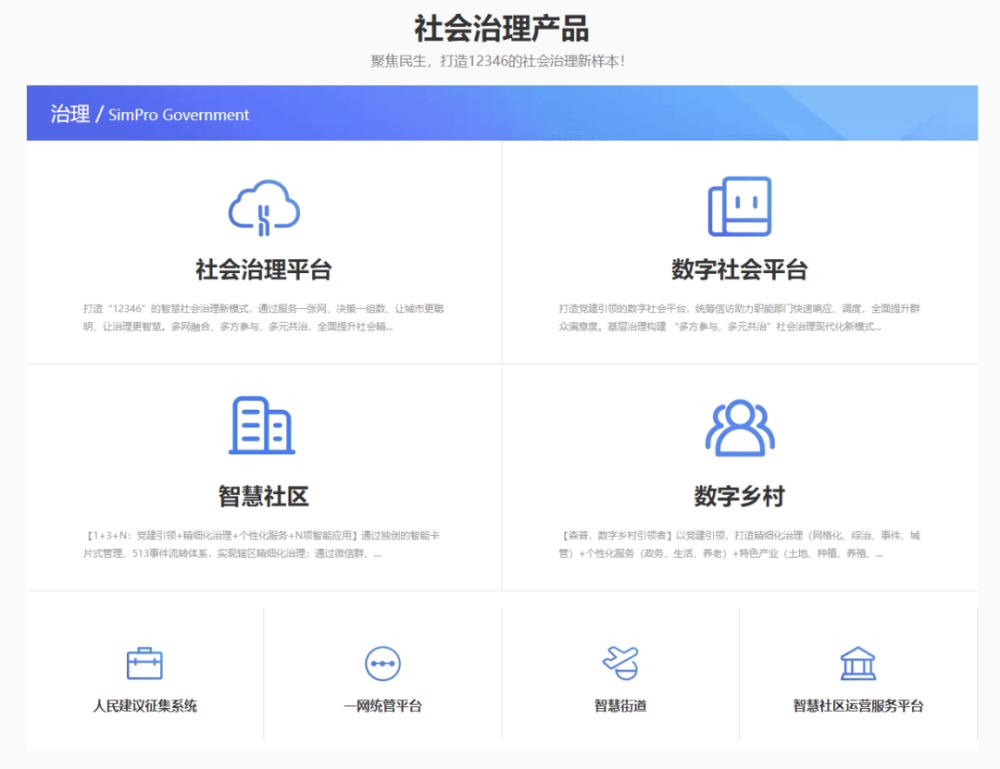Click the circular dots icon for 一网统管平台

[383, 663]
